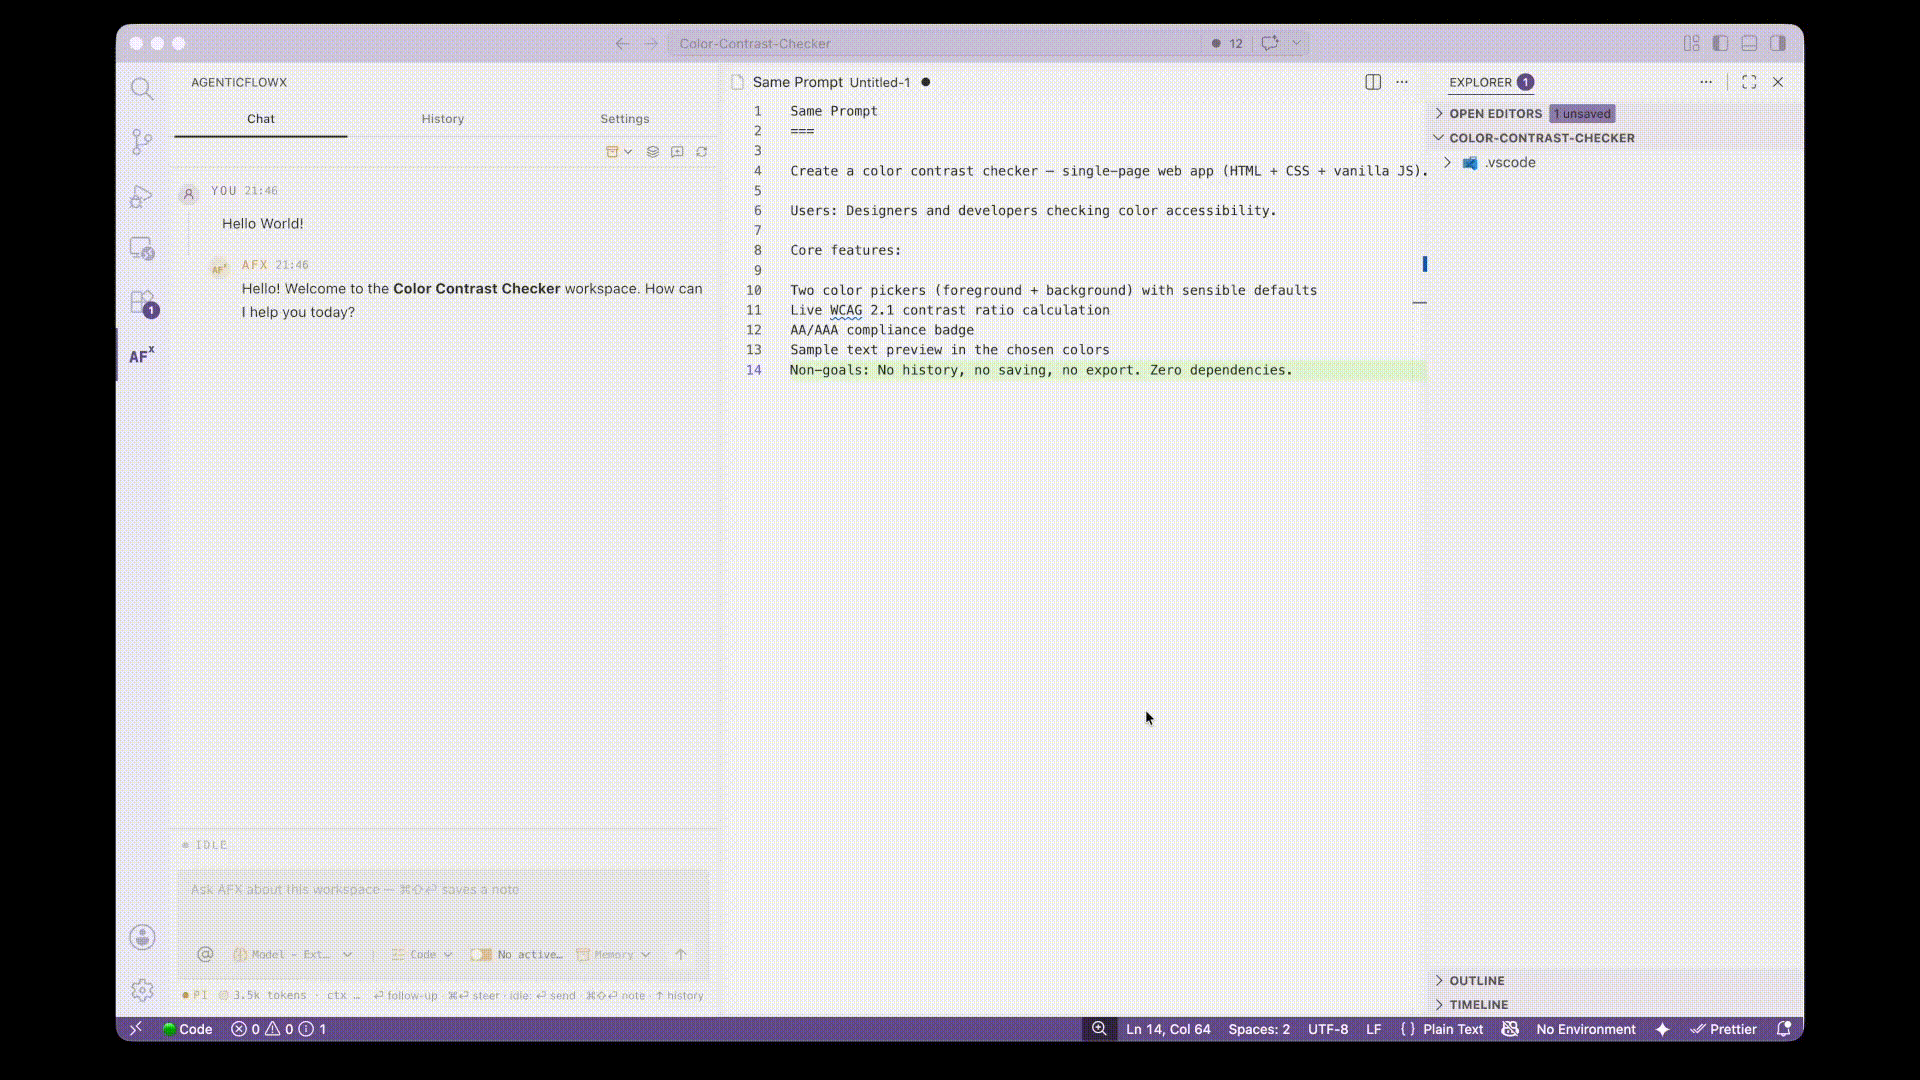Click the layers stack icon in chat toolbar

pos(653,152)
